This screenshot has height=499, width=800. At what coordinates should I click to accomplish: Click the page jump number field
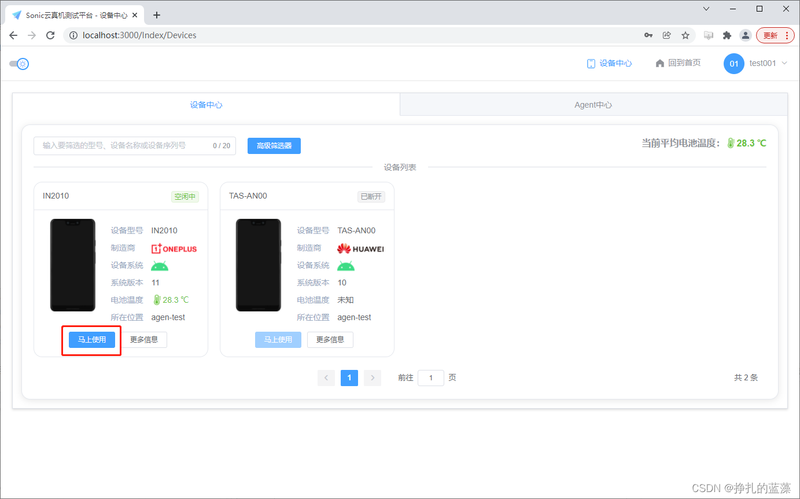[x=431, y=378]
